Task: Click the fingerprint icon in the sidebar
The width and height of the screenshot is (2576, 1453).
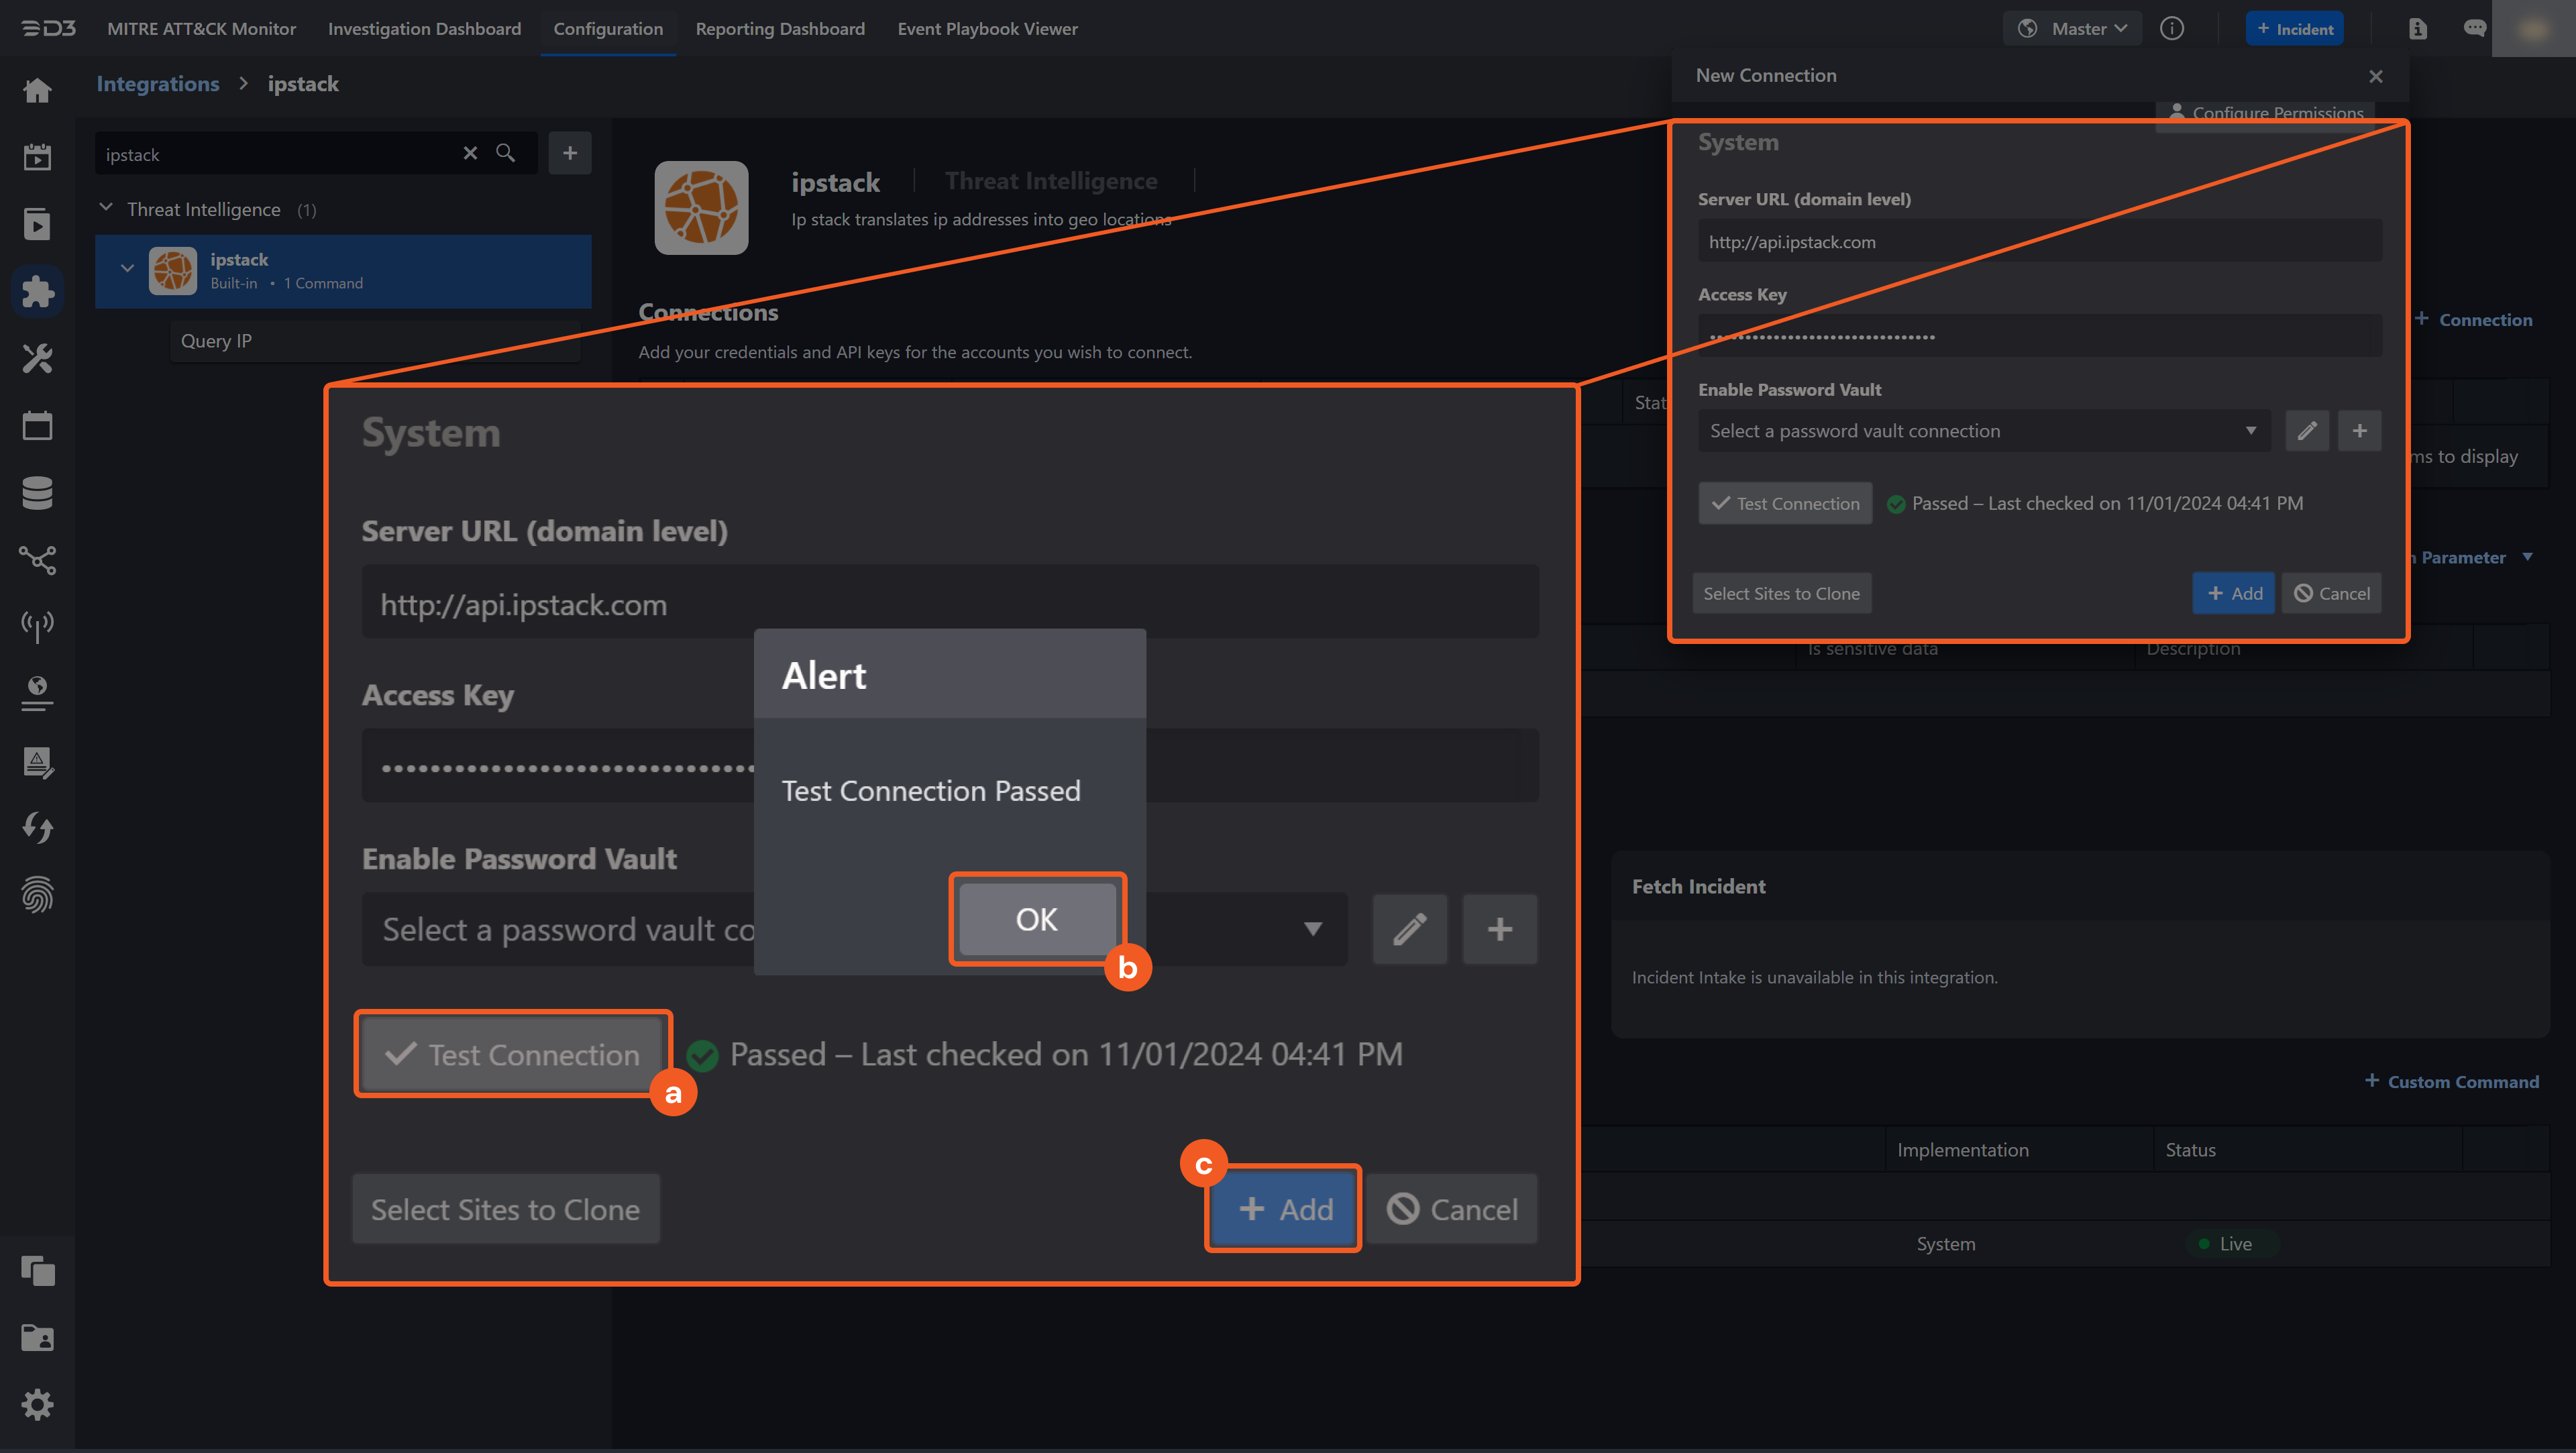Action: (37, 895)
